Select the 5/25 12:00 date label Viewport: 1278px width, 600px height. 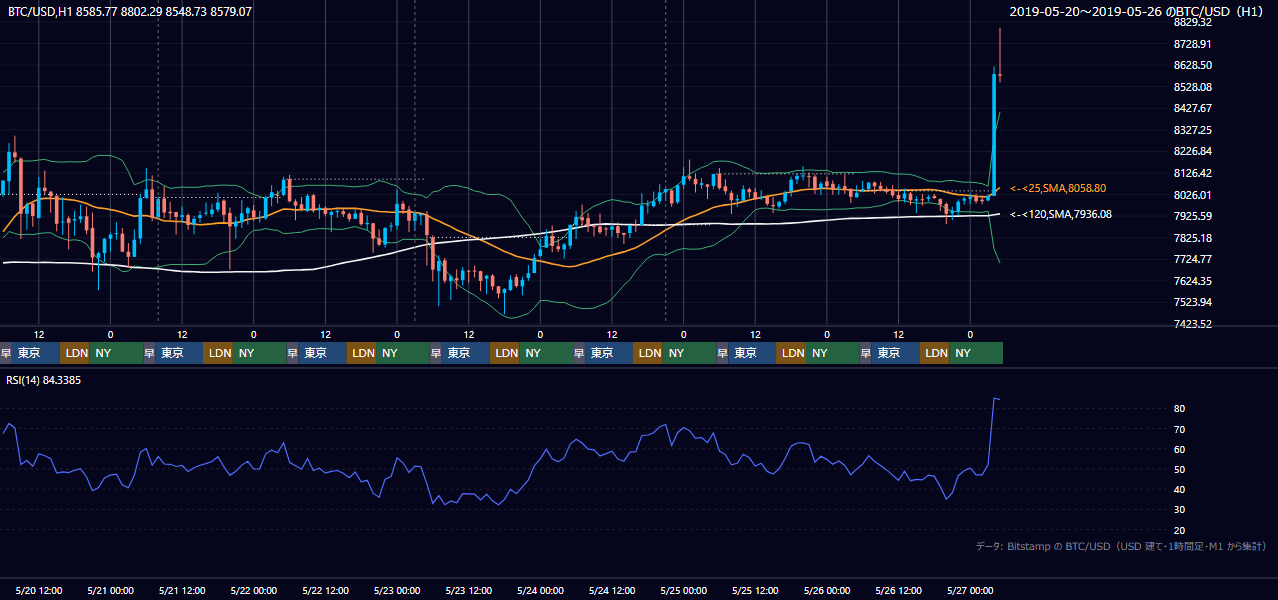[x=755, y=590]
